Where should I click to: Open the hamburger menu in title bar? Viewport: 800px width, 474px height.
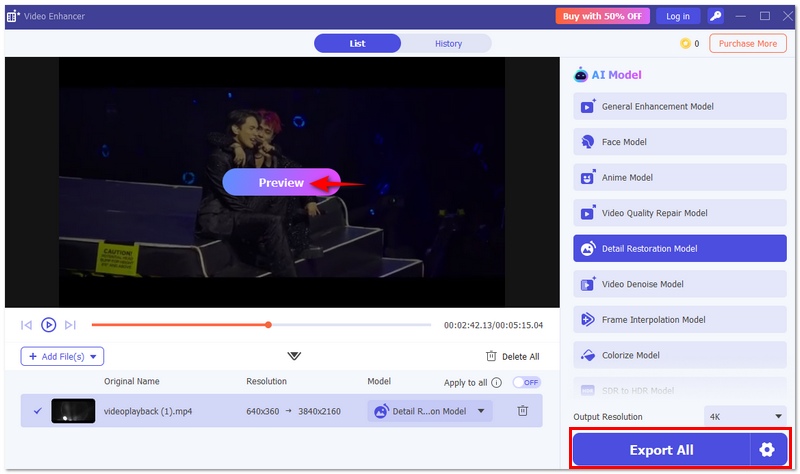pos(742,16)
